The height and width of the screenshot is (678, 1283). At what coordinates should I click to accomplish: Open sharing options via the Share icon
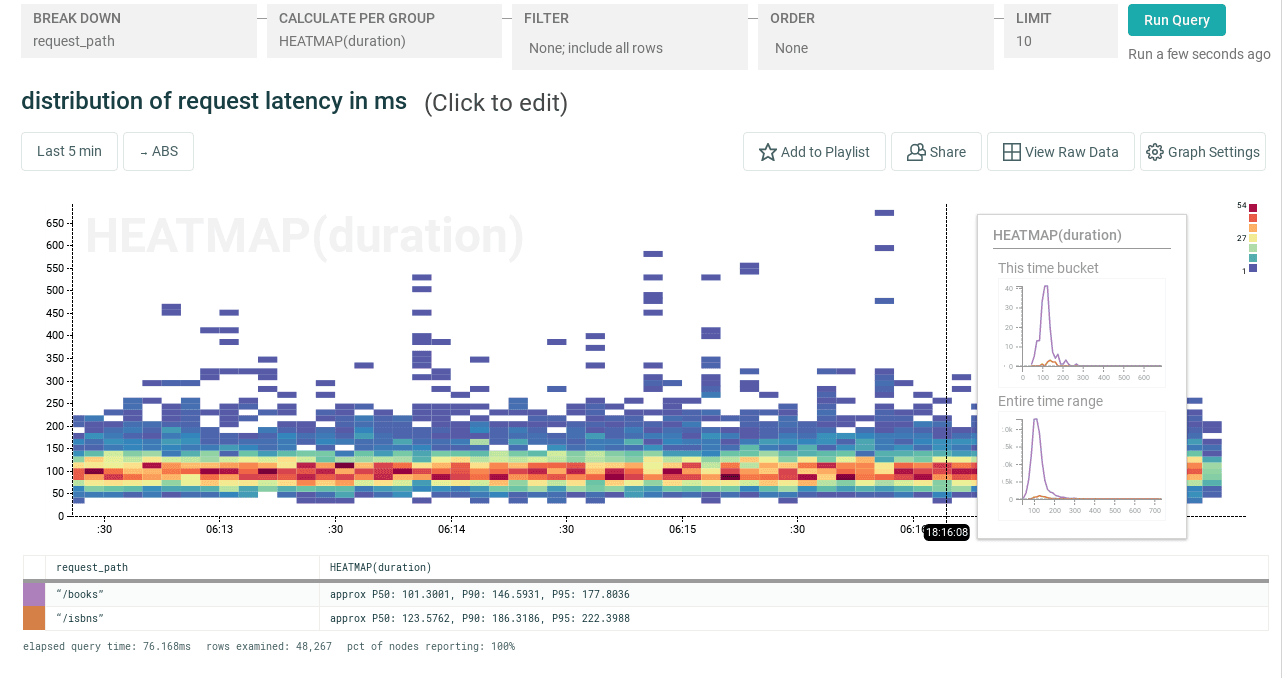(x=917, y=151)
